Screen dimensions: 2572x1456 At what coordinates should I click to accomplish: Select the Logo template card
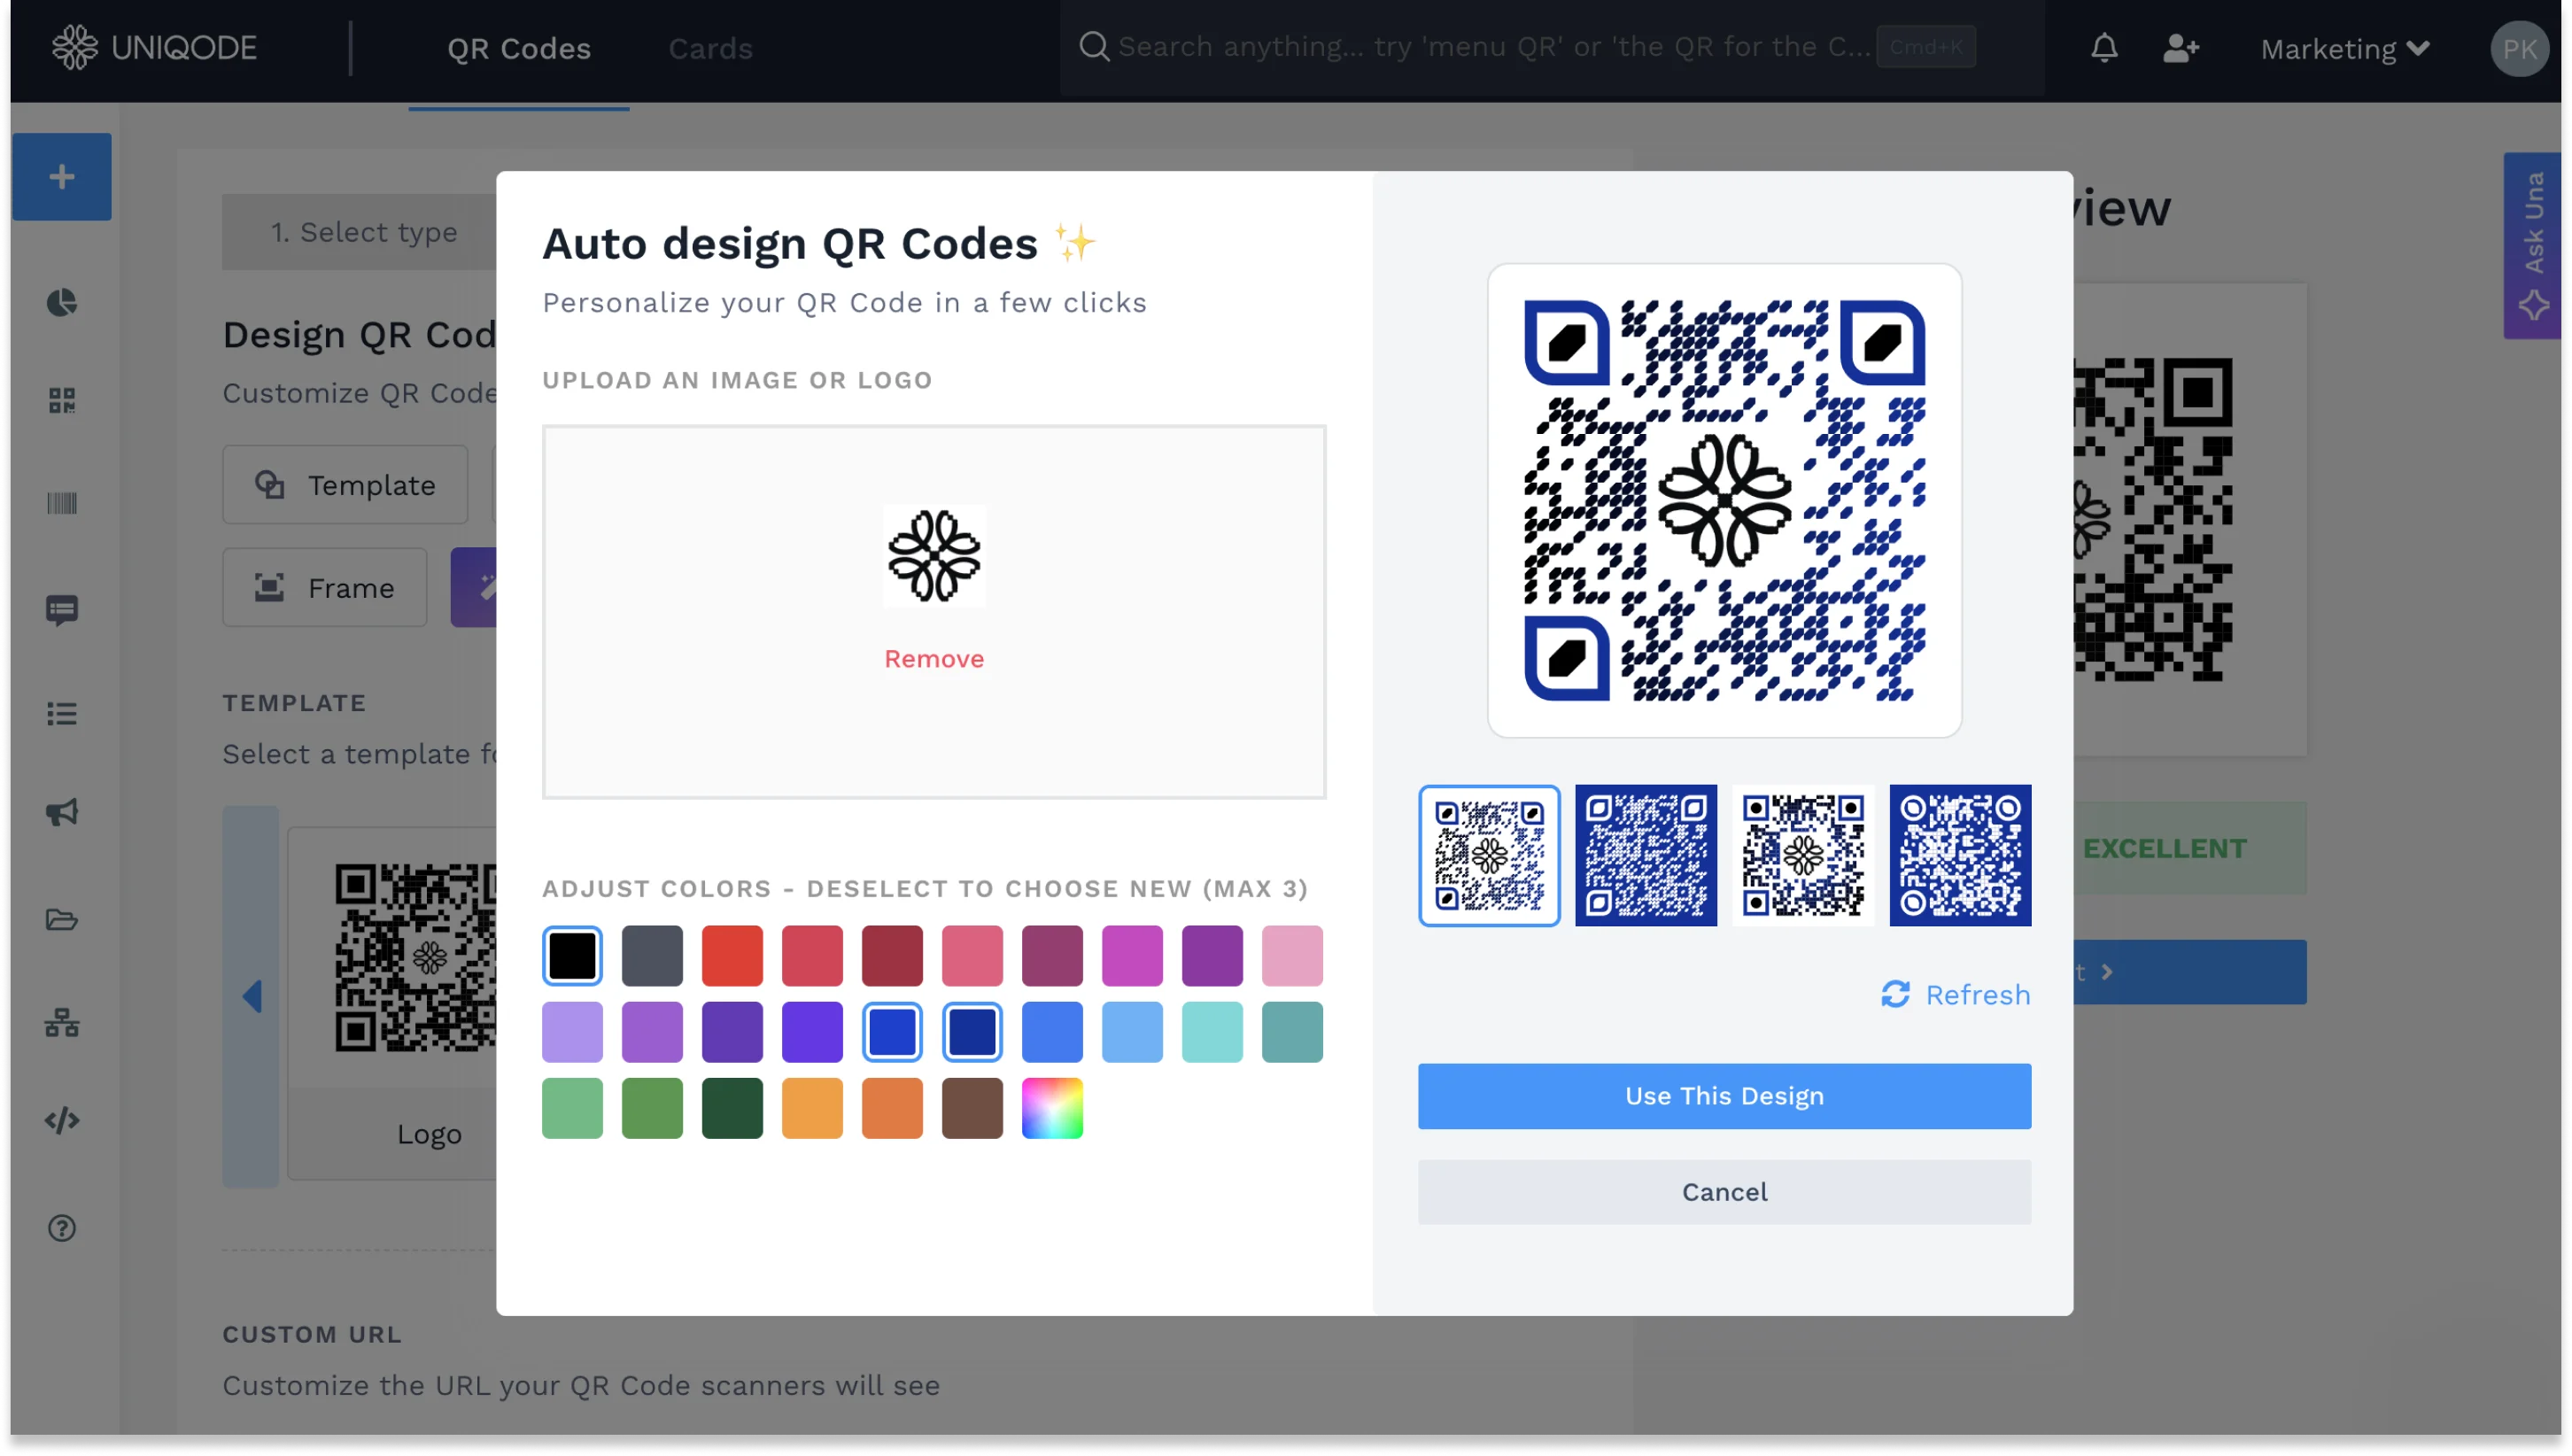click(393, 1003)
